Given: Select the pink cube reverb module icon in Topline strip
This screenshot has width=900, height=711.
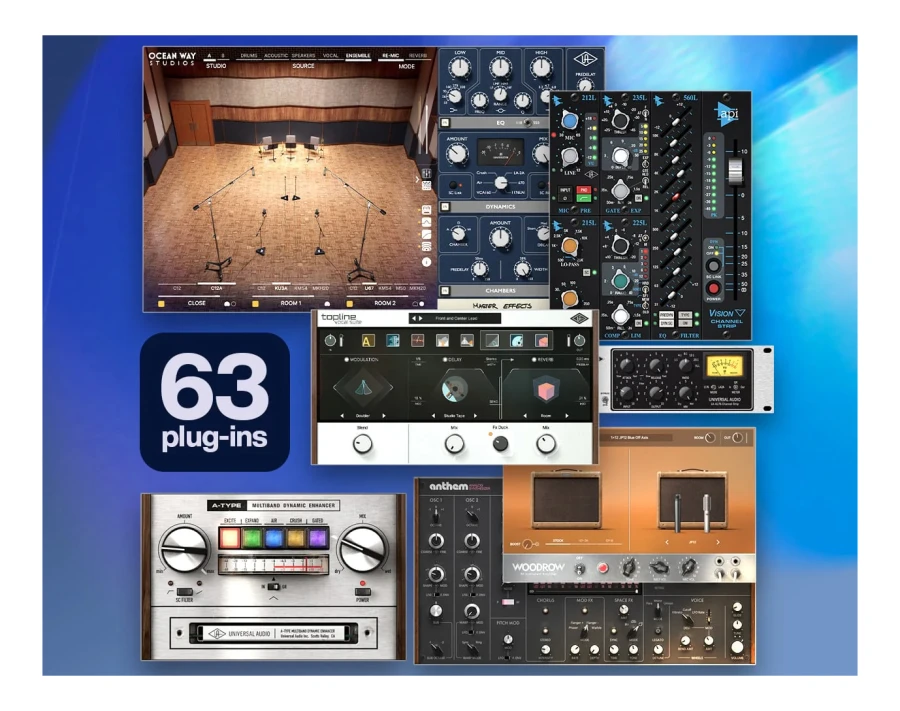Looking at the screenshot, I should click(x=541, y=341).
